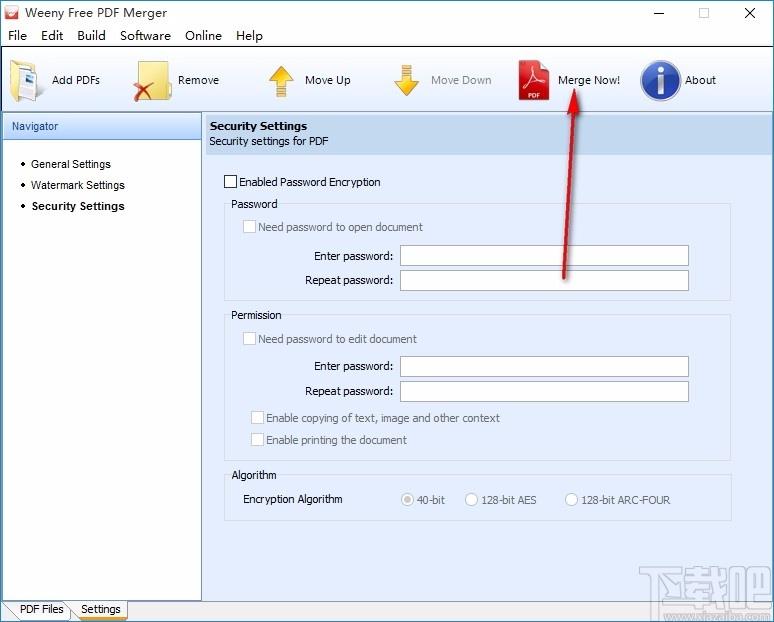Go to General Settings in Navigator

[x=71, y=164]
